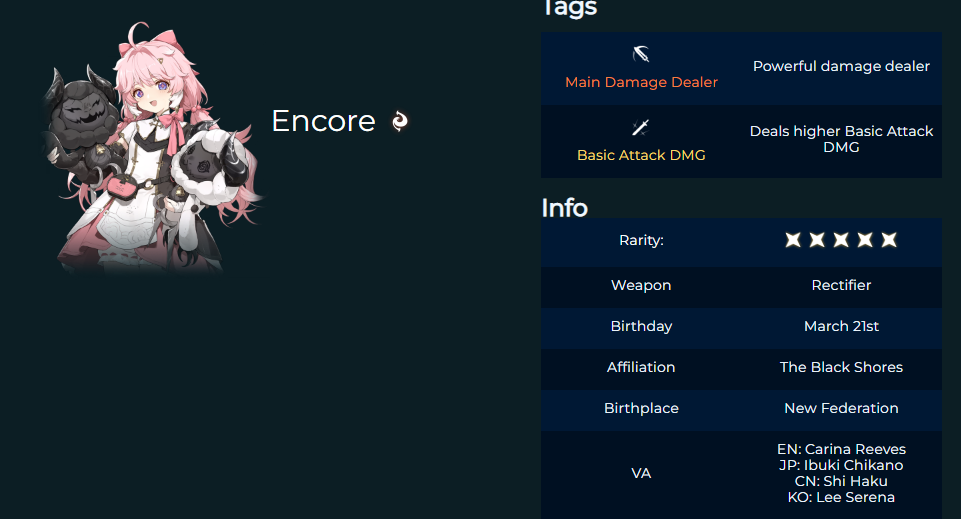Click the EN: Carina Reeves voice actor entry

[x=841, y=449]
